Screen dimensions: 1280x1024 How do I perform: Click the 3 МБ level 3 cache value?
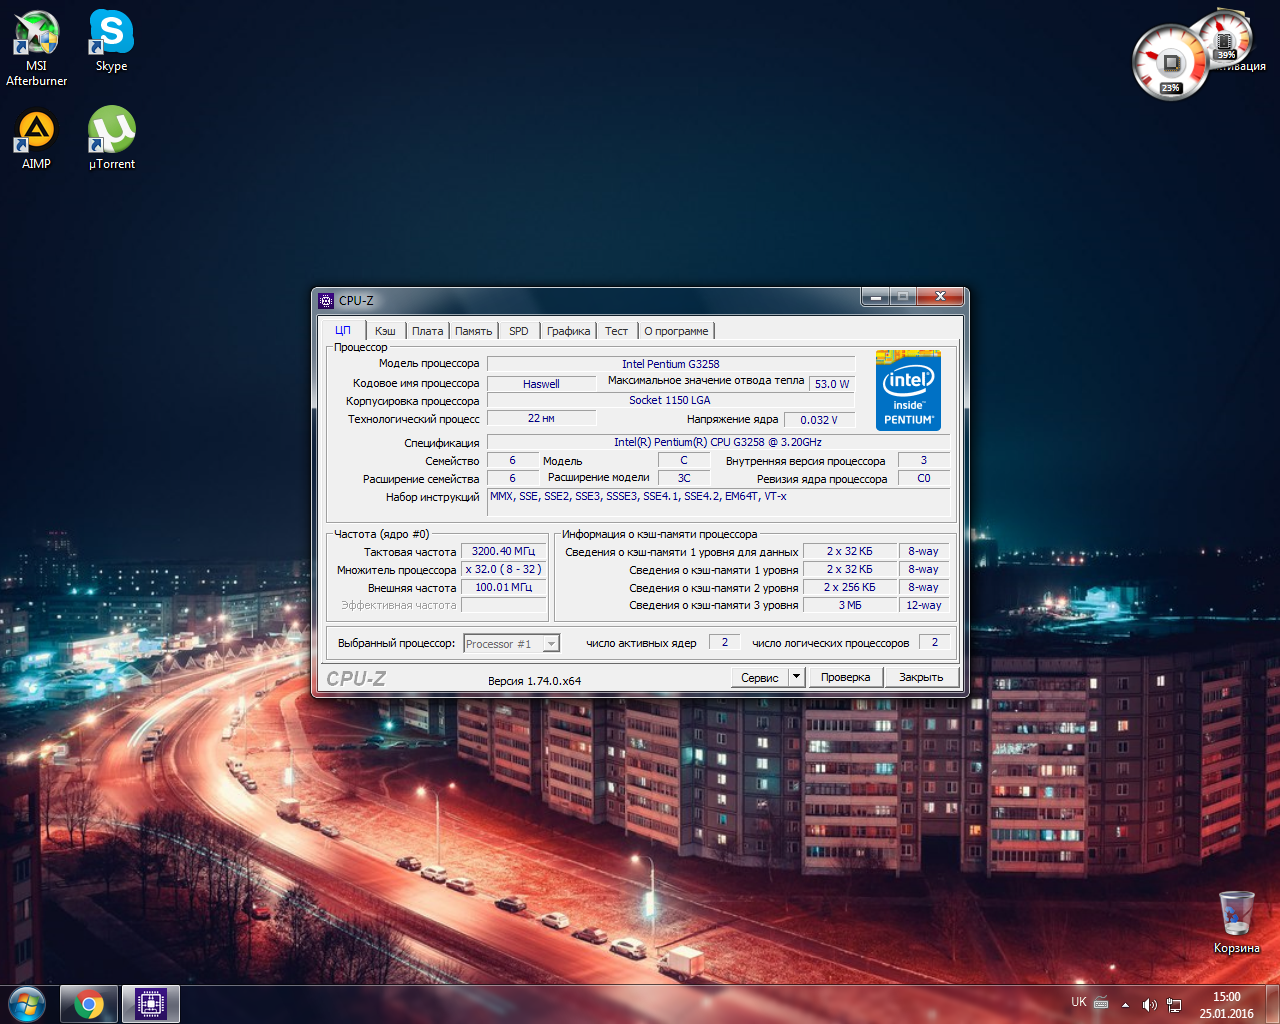[850, 605]
